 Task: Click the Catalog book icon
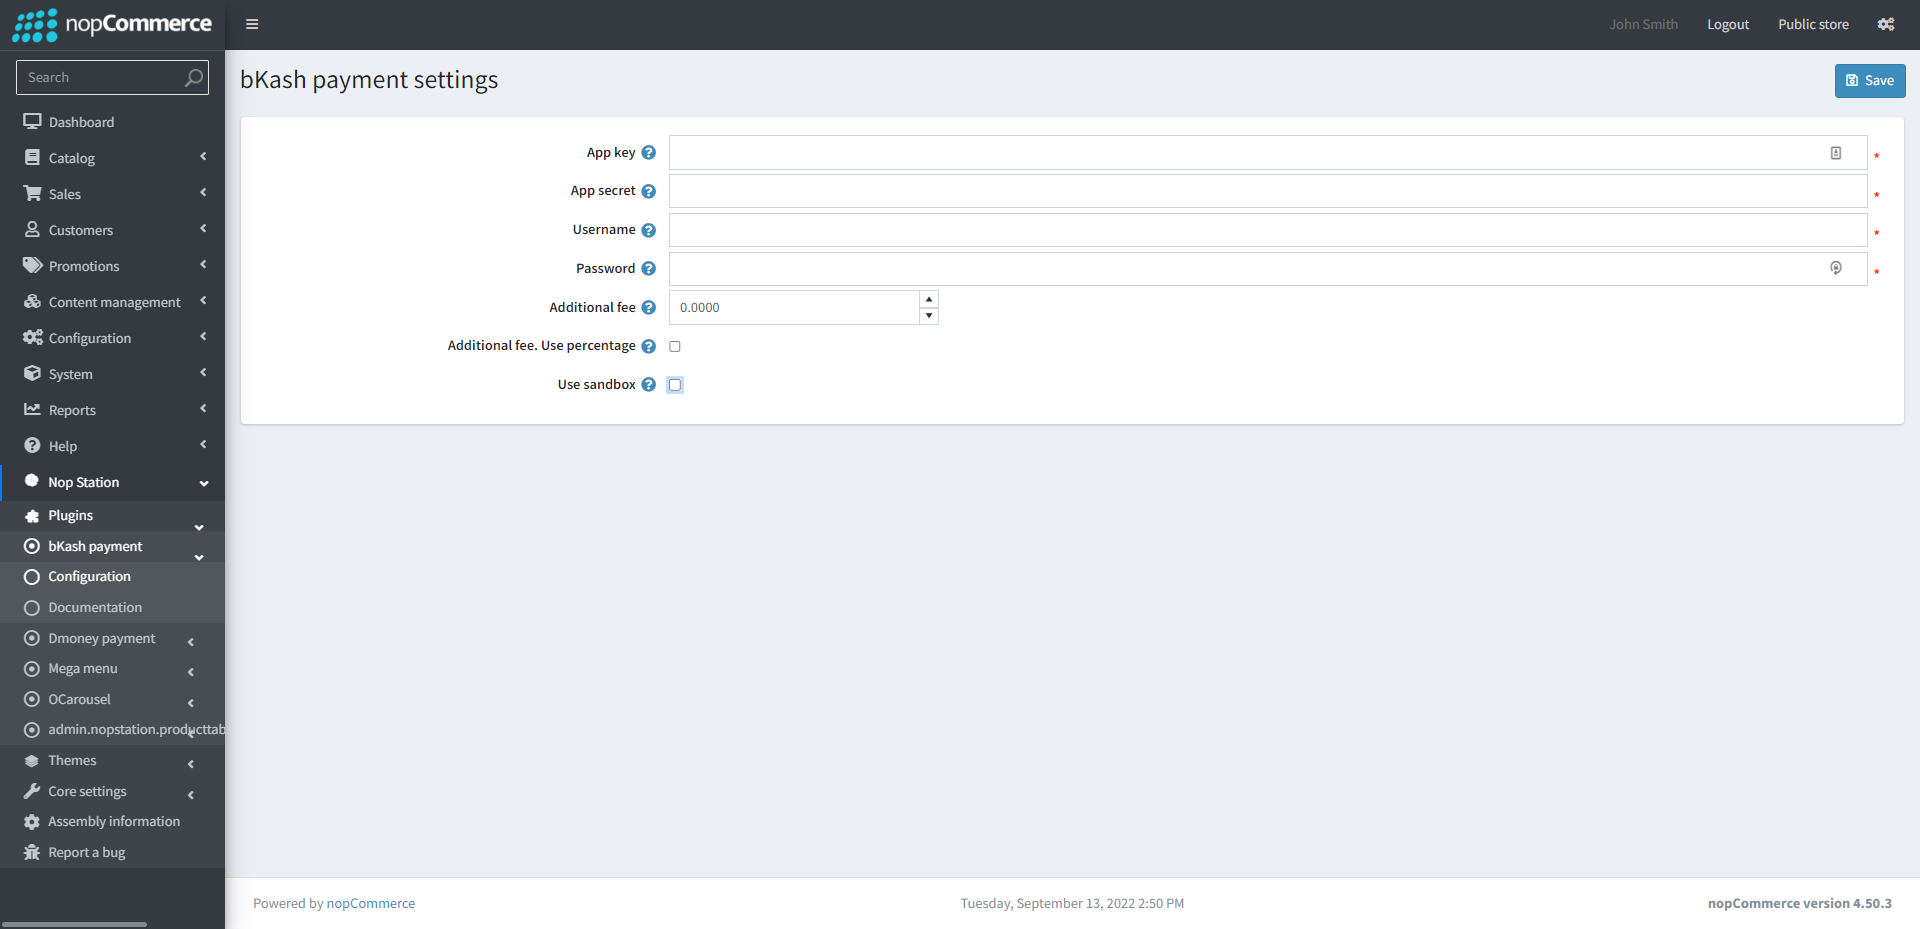(x=32, y=157)
